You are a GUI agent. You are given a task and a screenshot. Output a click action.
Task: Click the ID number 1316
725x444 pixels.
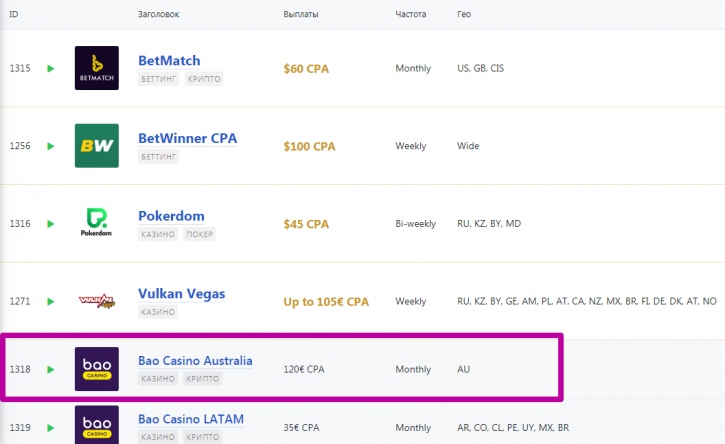pos(20,224)
